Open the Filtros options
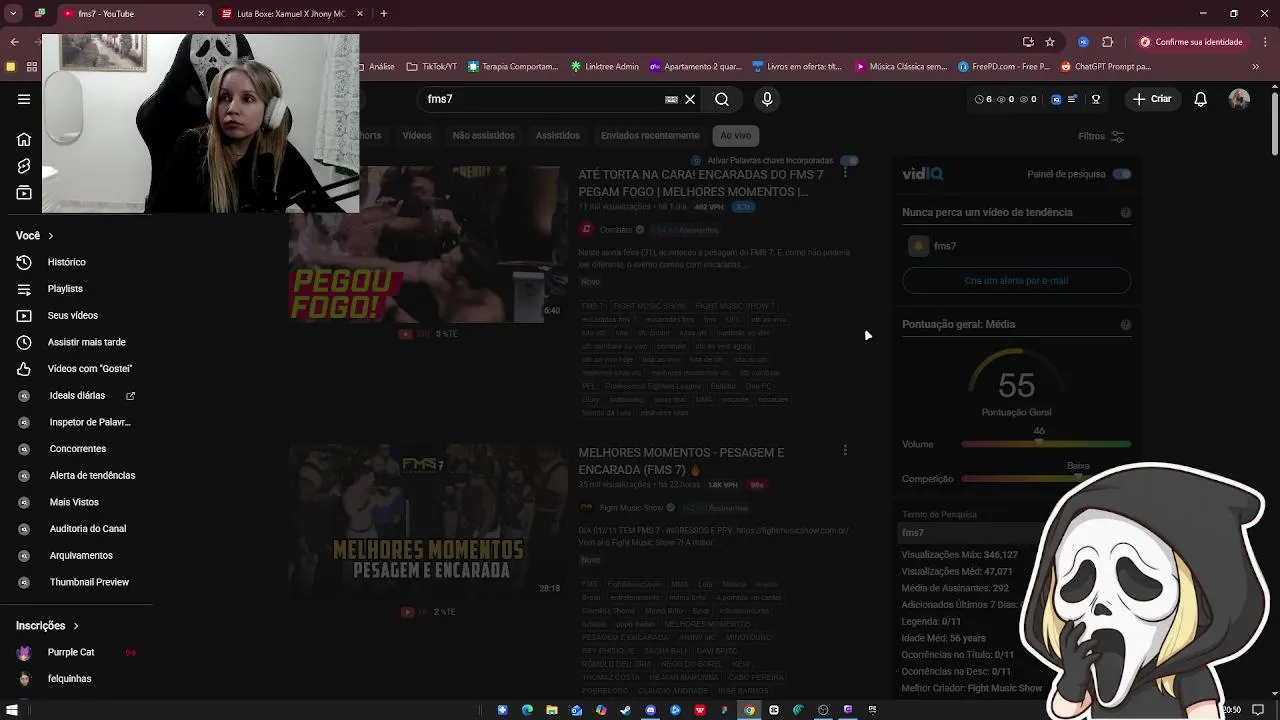The image size is (1280, 720). coord(1101,136)
